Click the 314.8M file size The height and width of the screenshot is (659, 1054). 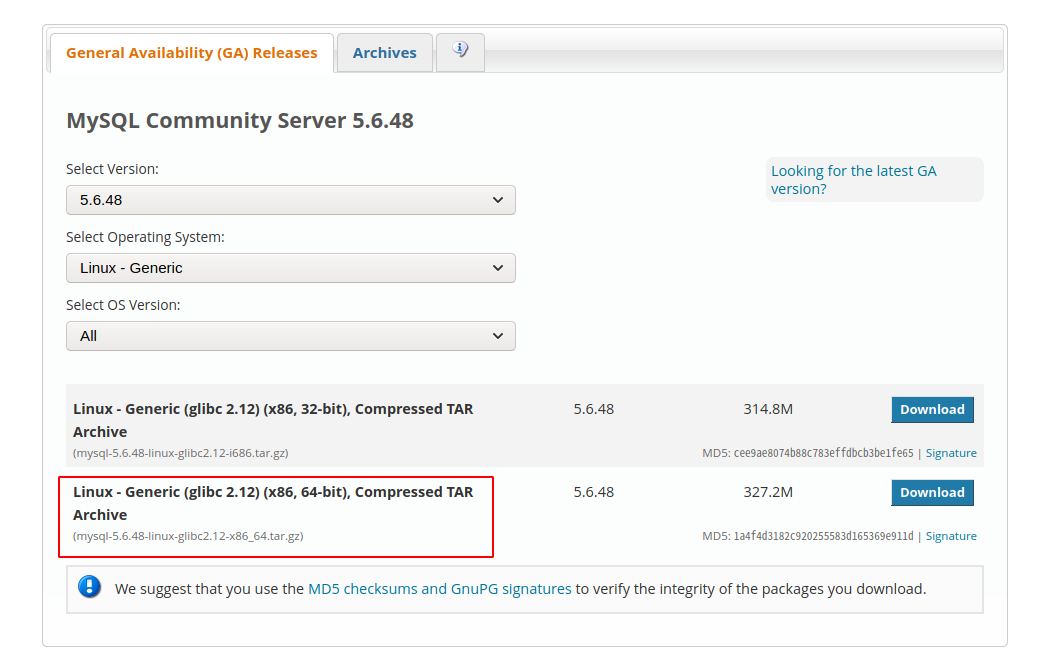coord(768,409)
